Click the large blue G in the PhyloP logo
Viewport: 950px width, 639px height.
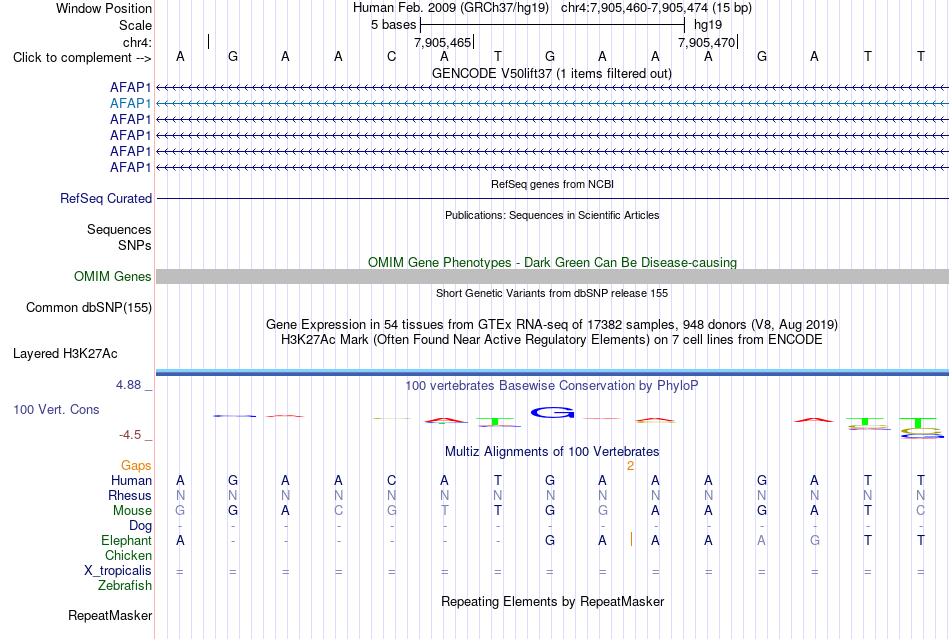click(x=552, y=412)
